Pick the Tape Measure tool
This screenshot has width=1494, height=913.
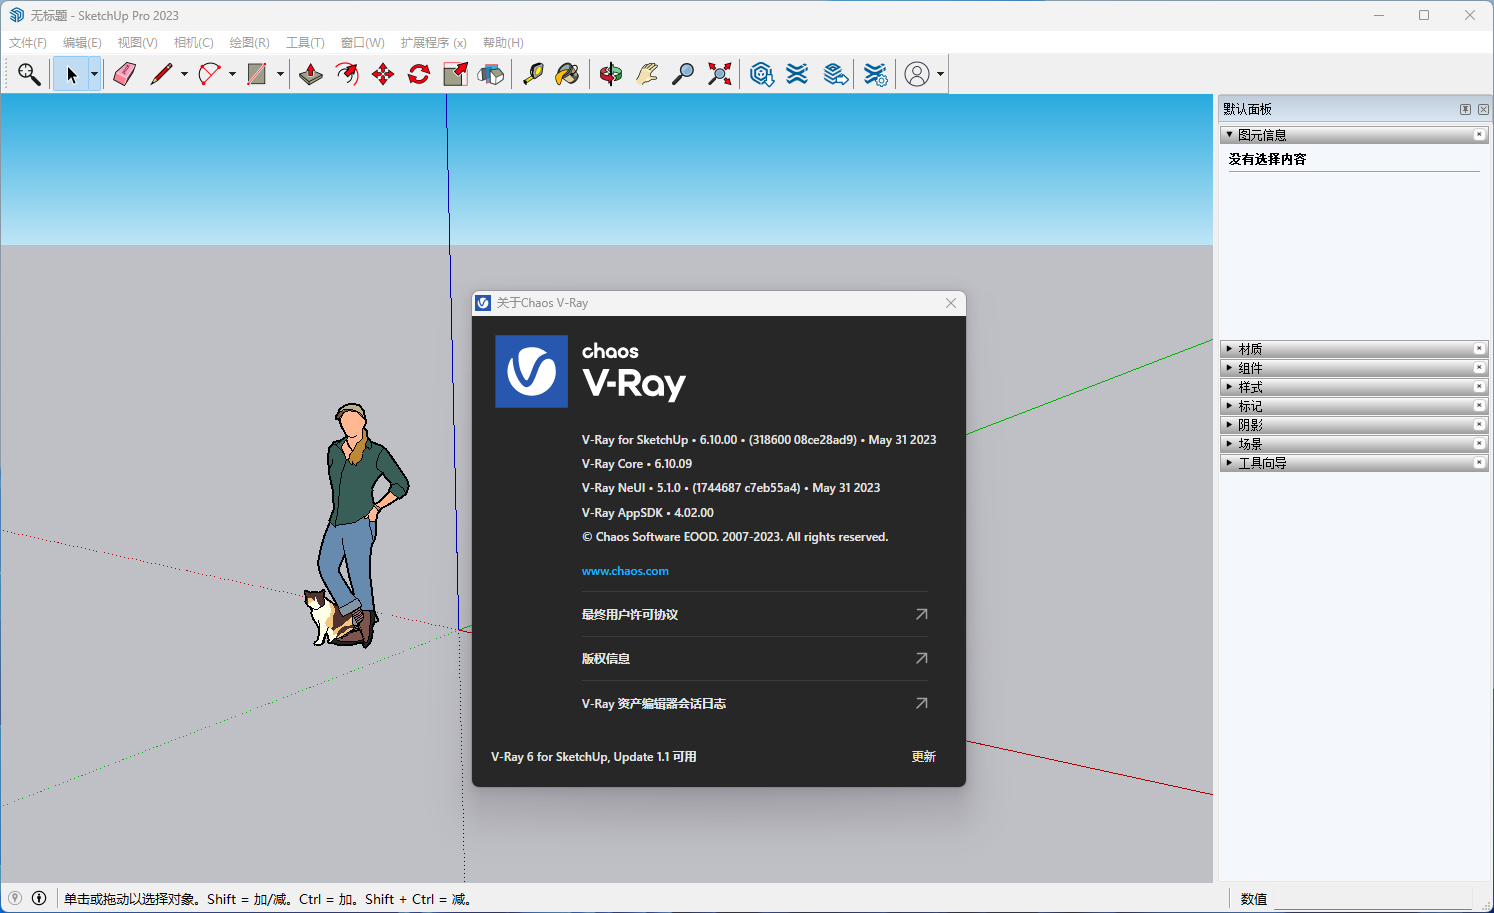pyautogui.click(x=533, y=74)
